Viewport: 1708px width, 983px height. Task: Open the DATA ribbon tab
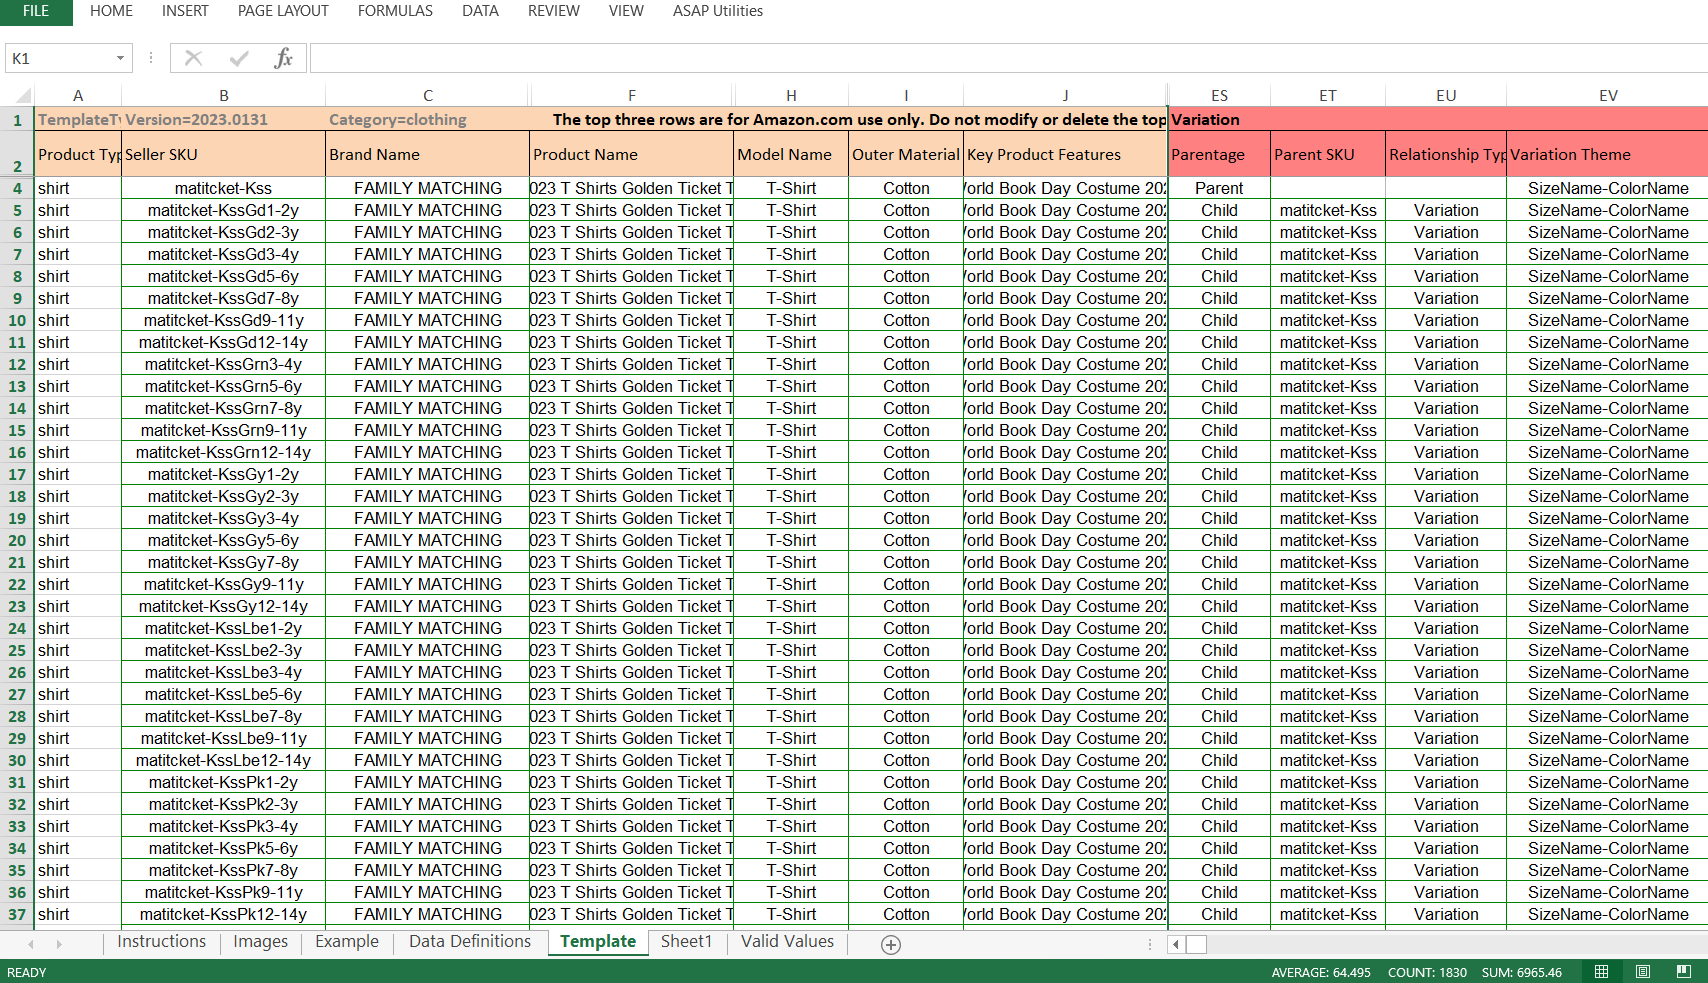480,11
